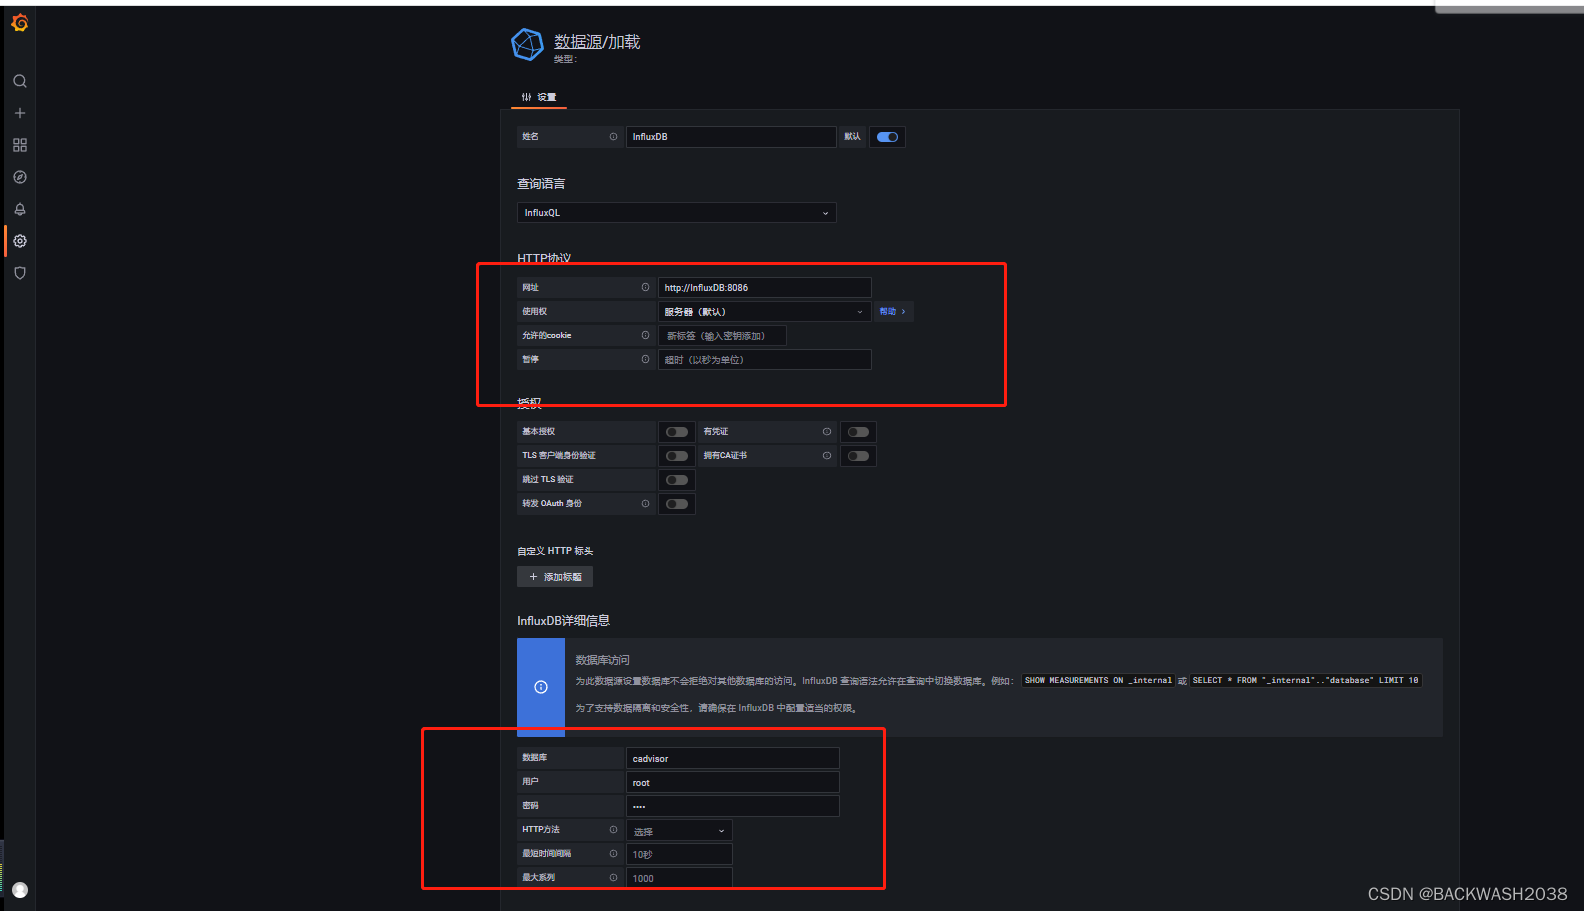1584x911 pixels.
Task: Enable the 有凭证 switch
Action: point(858,432)
